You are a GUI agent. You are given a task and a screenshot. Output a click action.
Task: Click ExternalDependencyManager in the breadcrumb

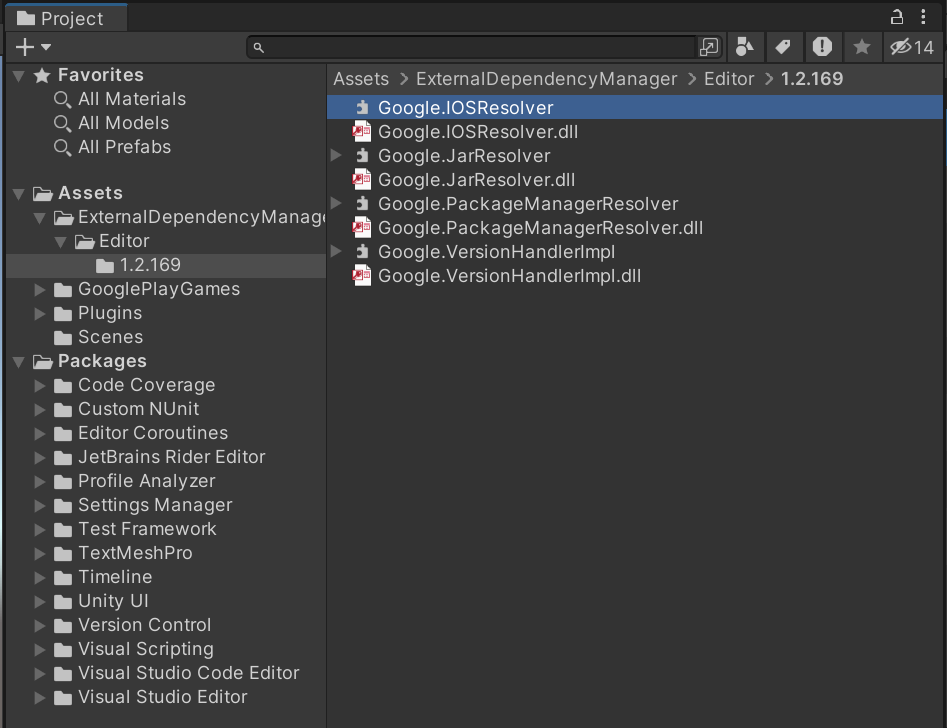point(547,79)
